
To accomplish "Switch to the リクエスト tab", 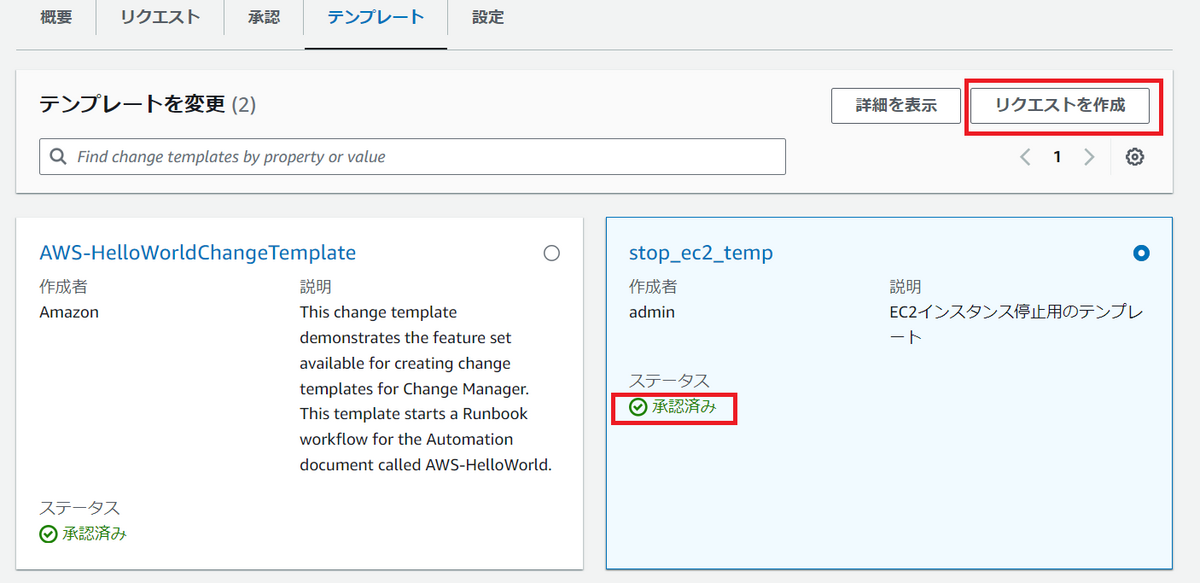I will coord(160,17).
